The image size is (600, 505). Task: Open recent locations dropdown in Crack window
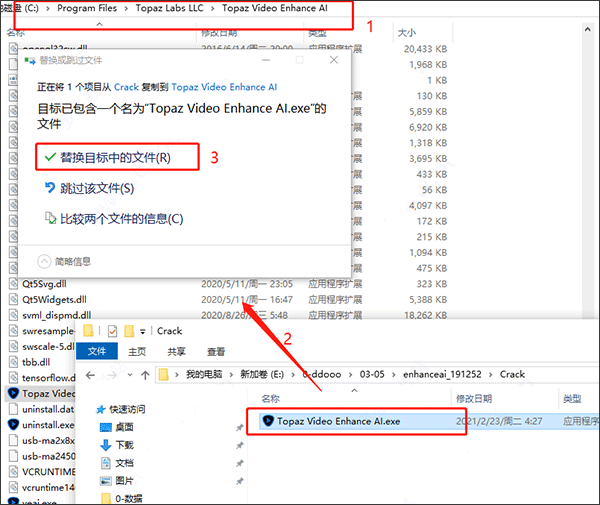click(130, 375)
